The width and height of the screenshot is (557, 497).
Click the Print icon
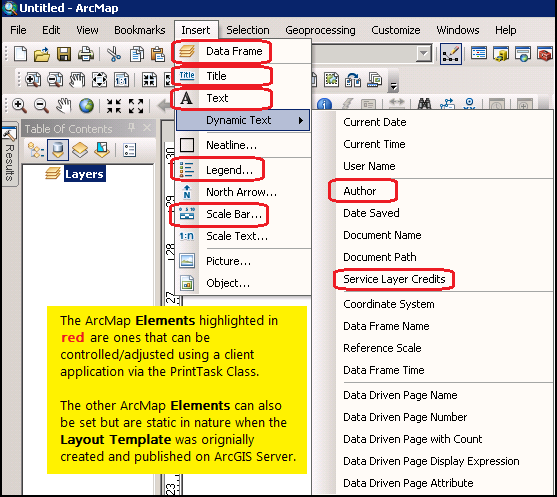pos(86,55)
